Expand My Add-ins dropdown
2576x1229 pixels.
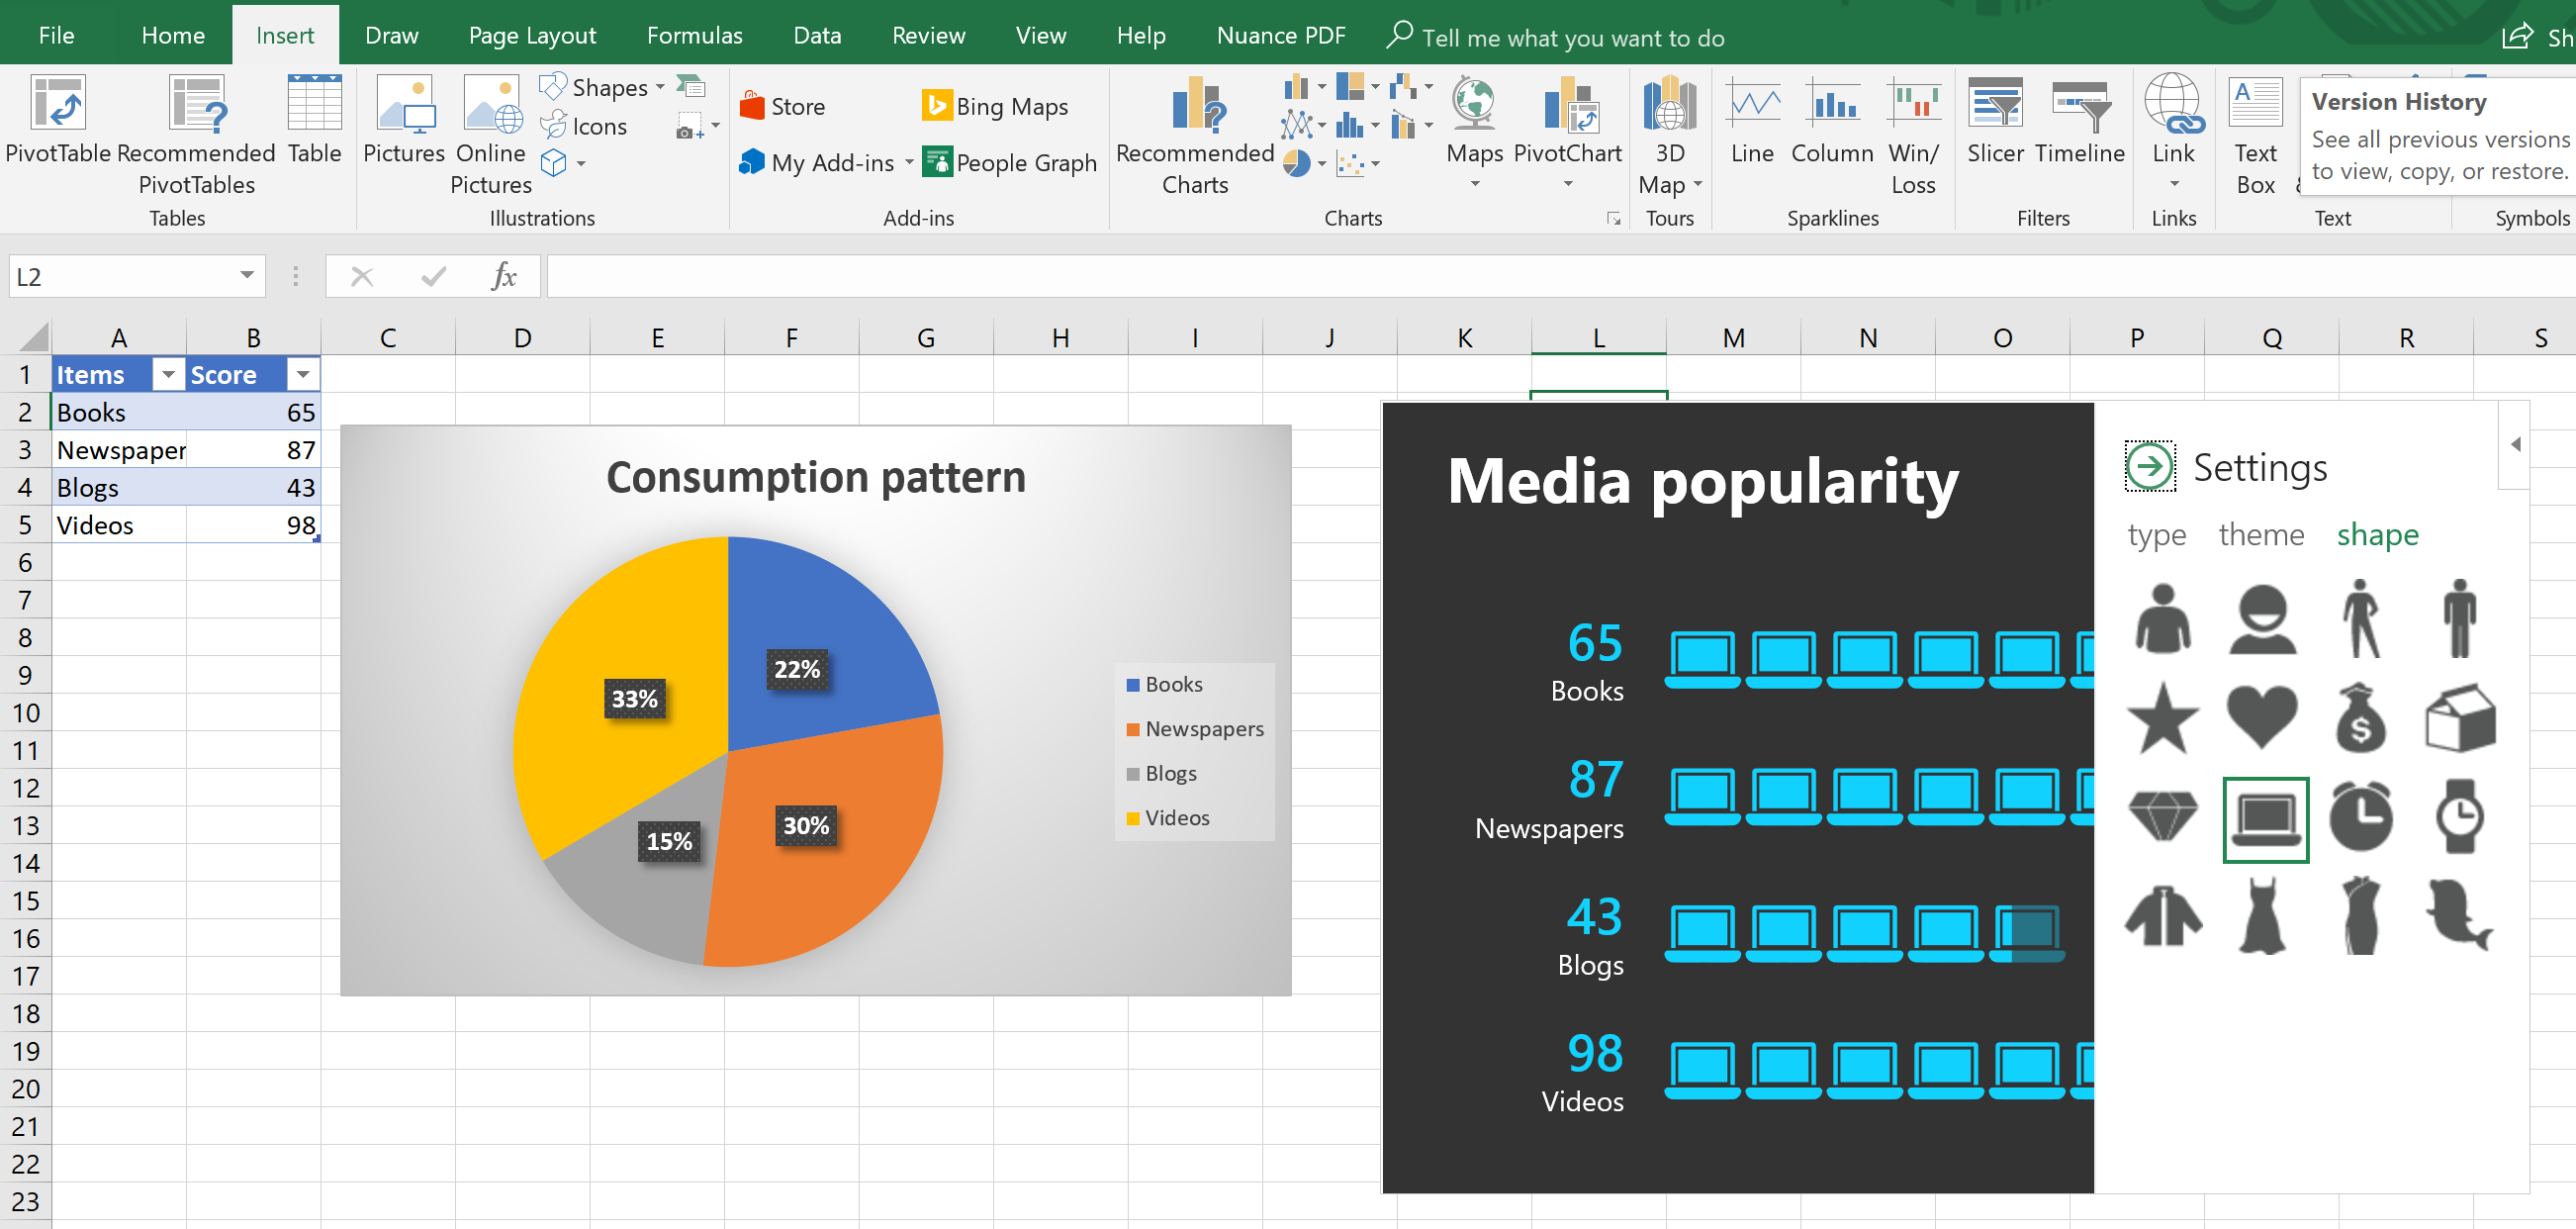(909, 162)
